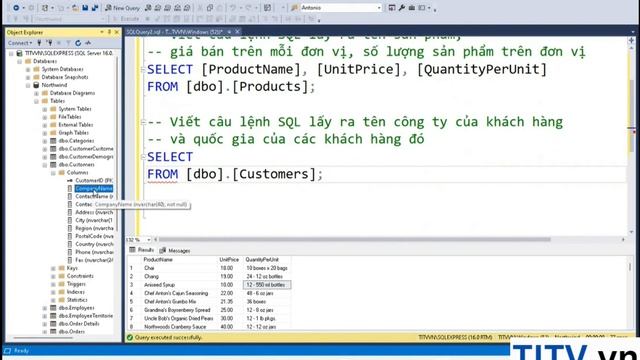Screen dimensions: 640x360
Task: Collapse the Columns folder under dbo.Customers
Action: (53, 173)
